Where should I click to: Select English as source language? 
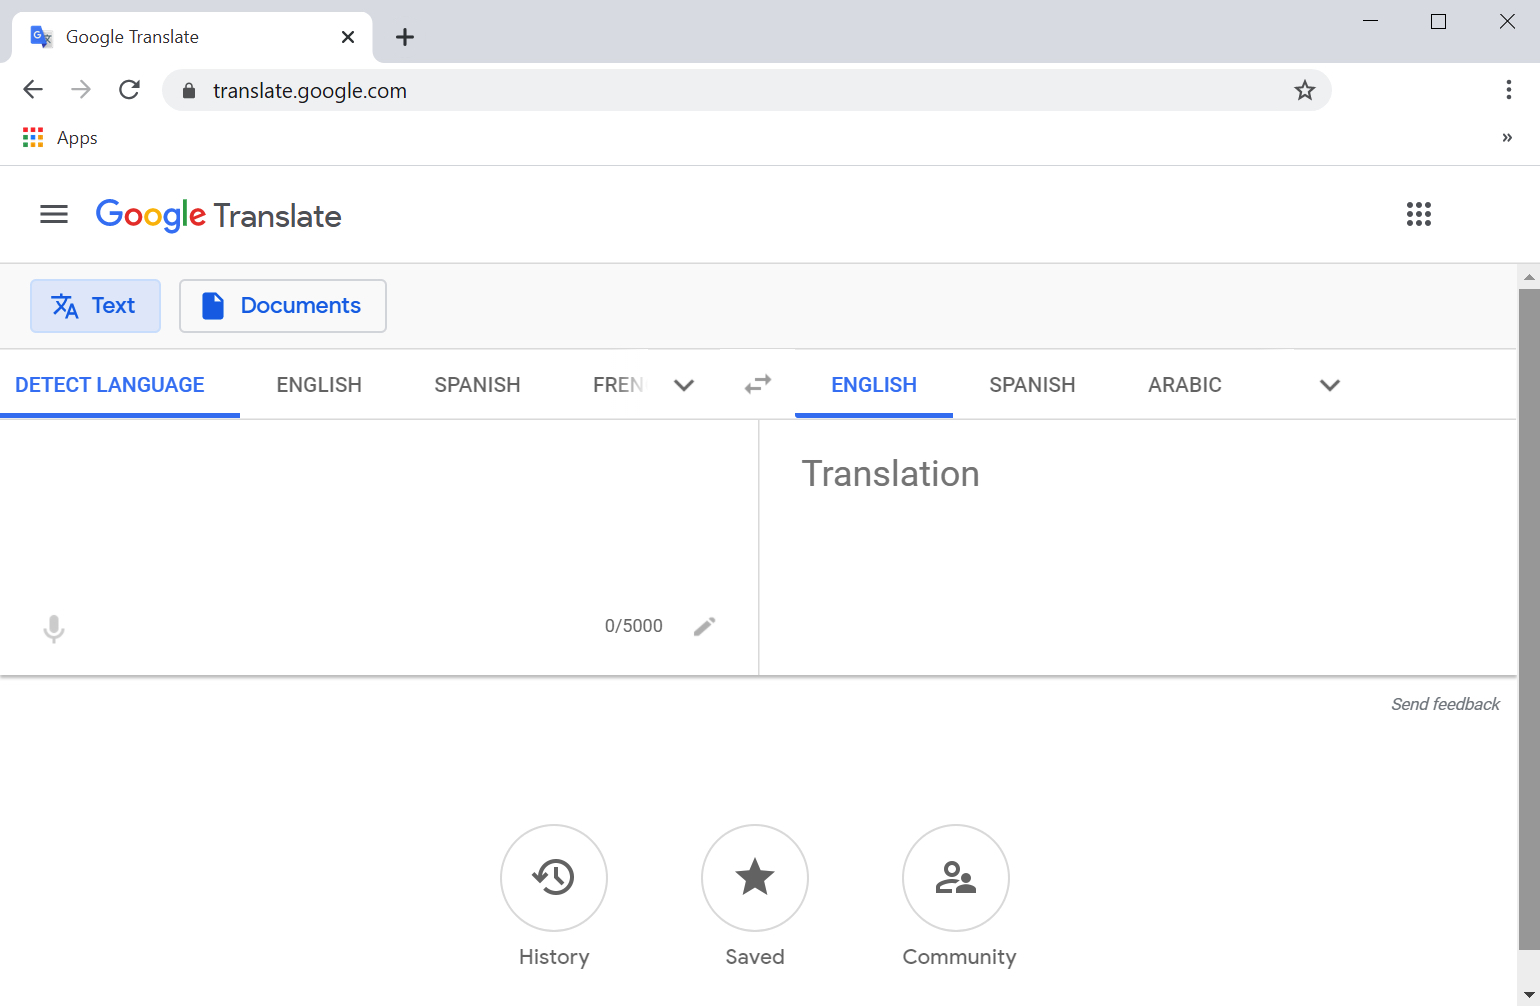pos(319,385)
